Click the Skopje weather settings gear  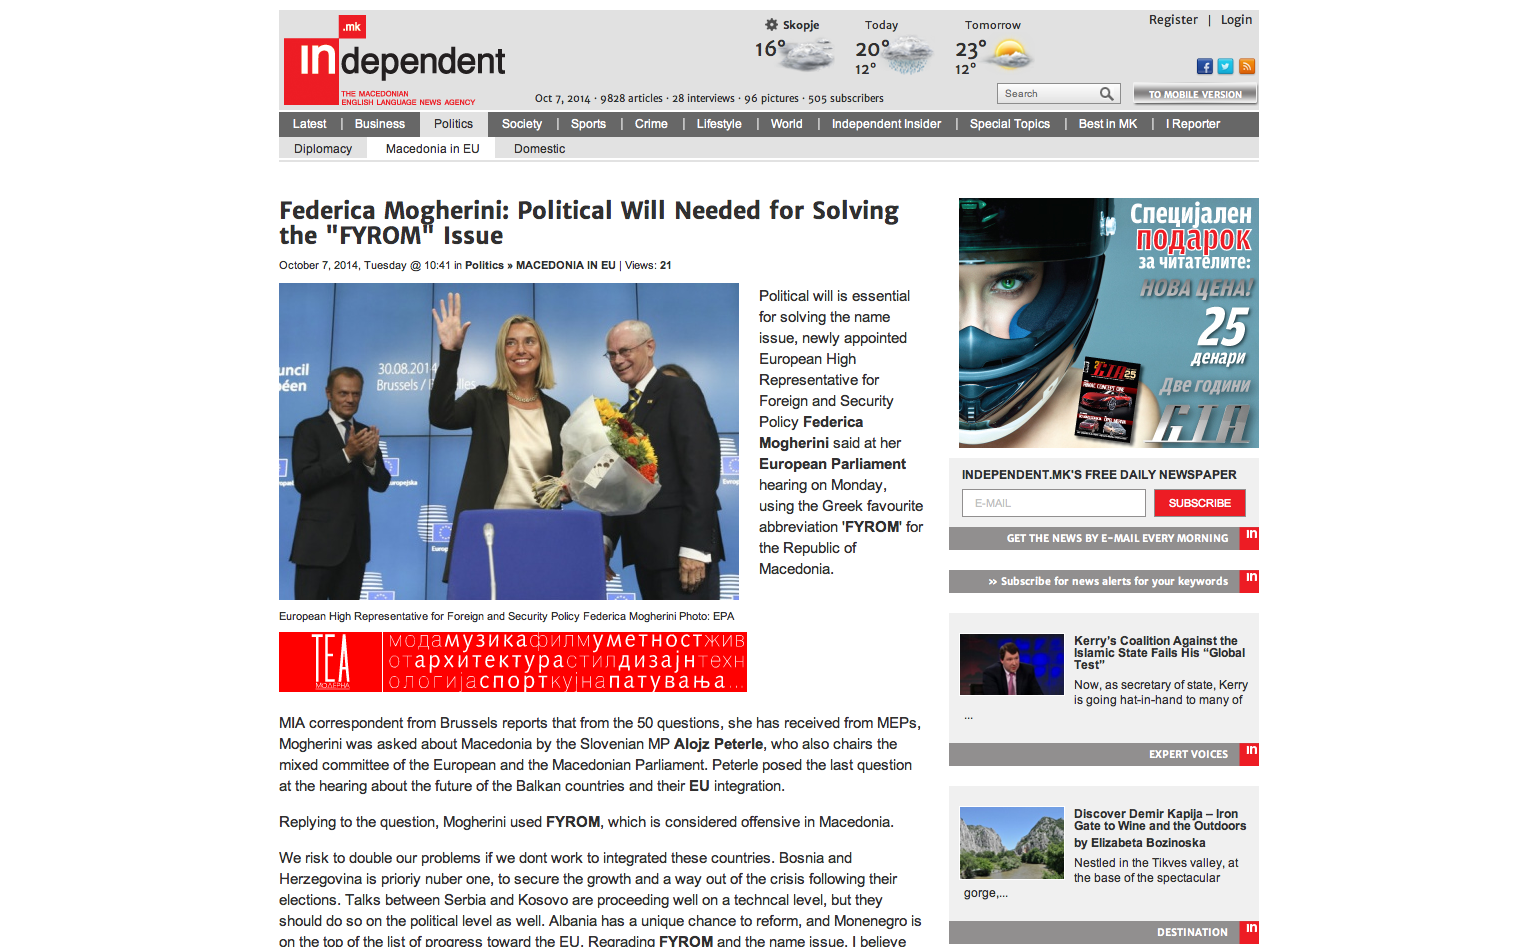pyautogui.click(x=771, y=25)
